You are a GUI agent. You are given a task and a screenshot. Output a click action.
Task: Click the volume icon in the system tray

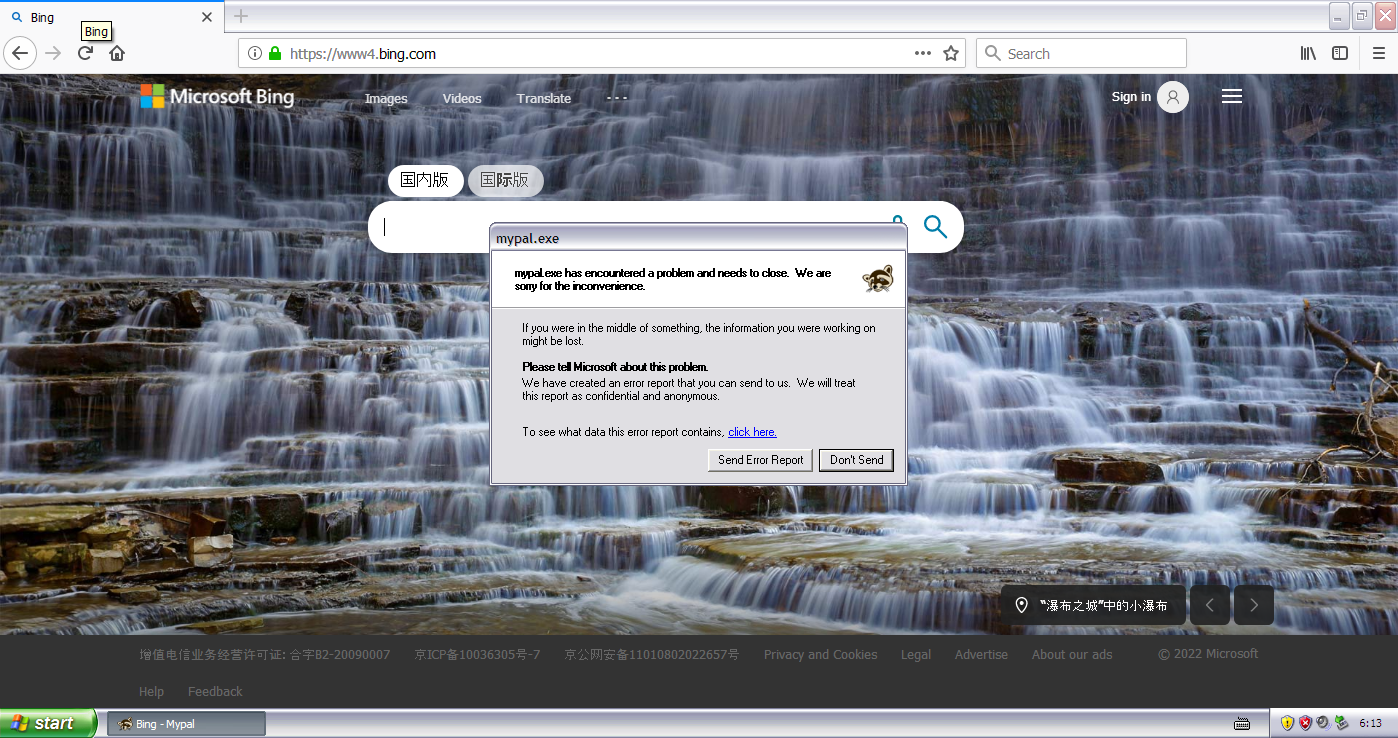1323,721
